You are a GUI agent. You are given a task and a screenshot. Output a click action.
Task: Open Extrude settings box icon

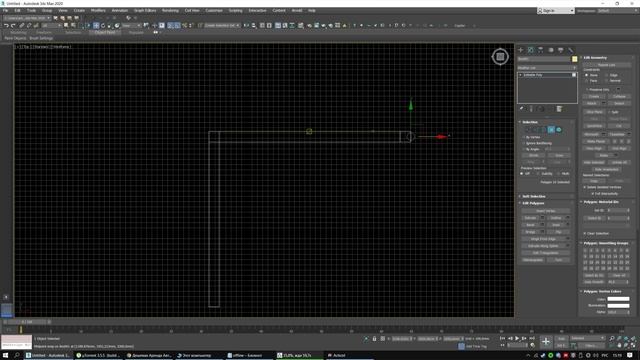(x=542, y=218)
